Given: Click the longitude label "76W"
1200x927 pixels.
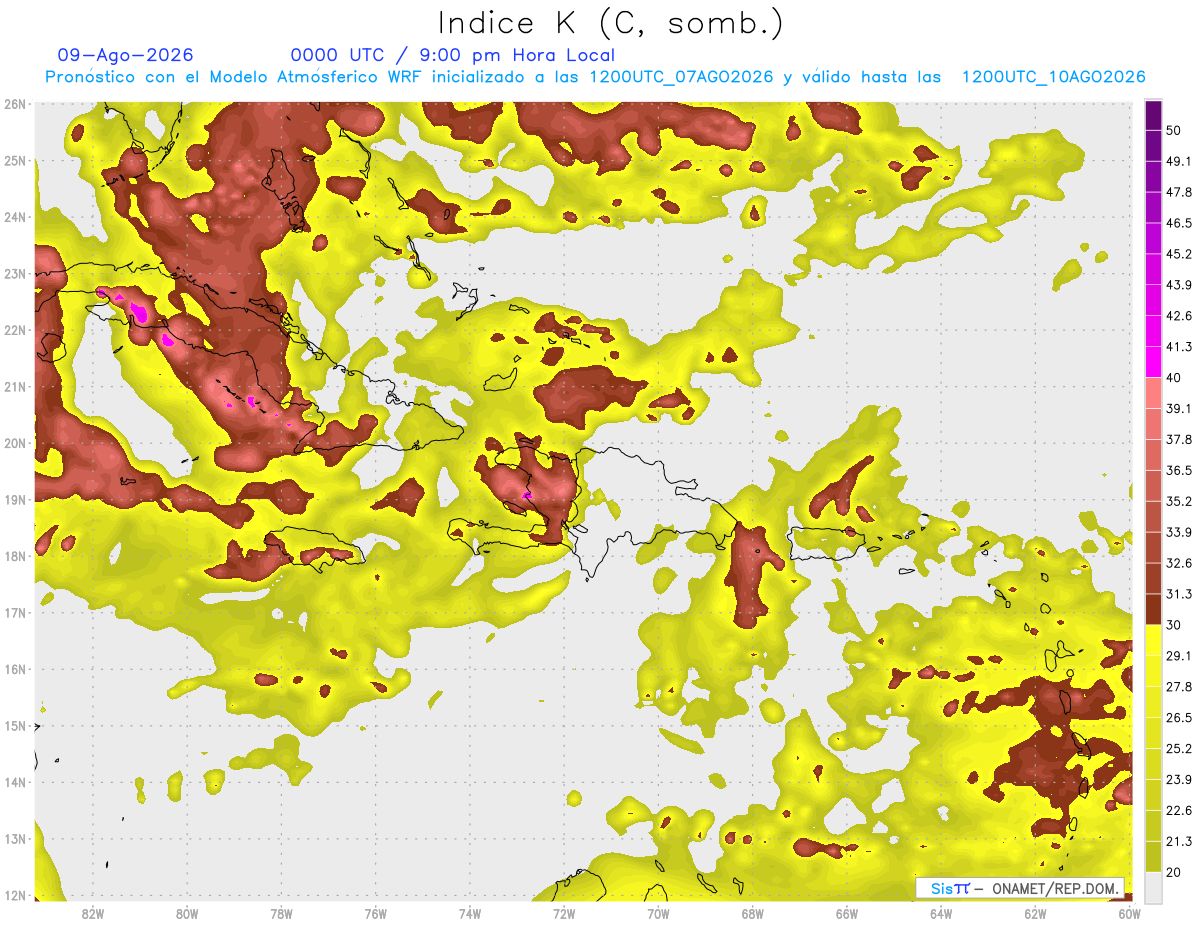Looking at the screenshot, I should pos(376,913).
